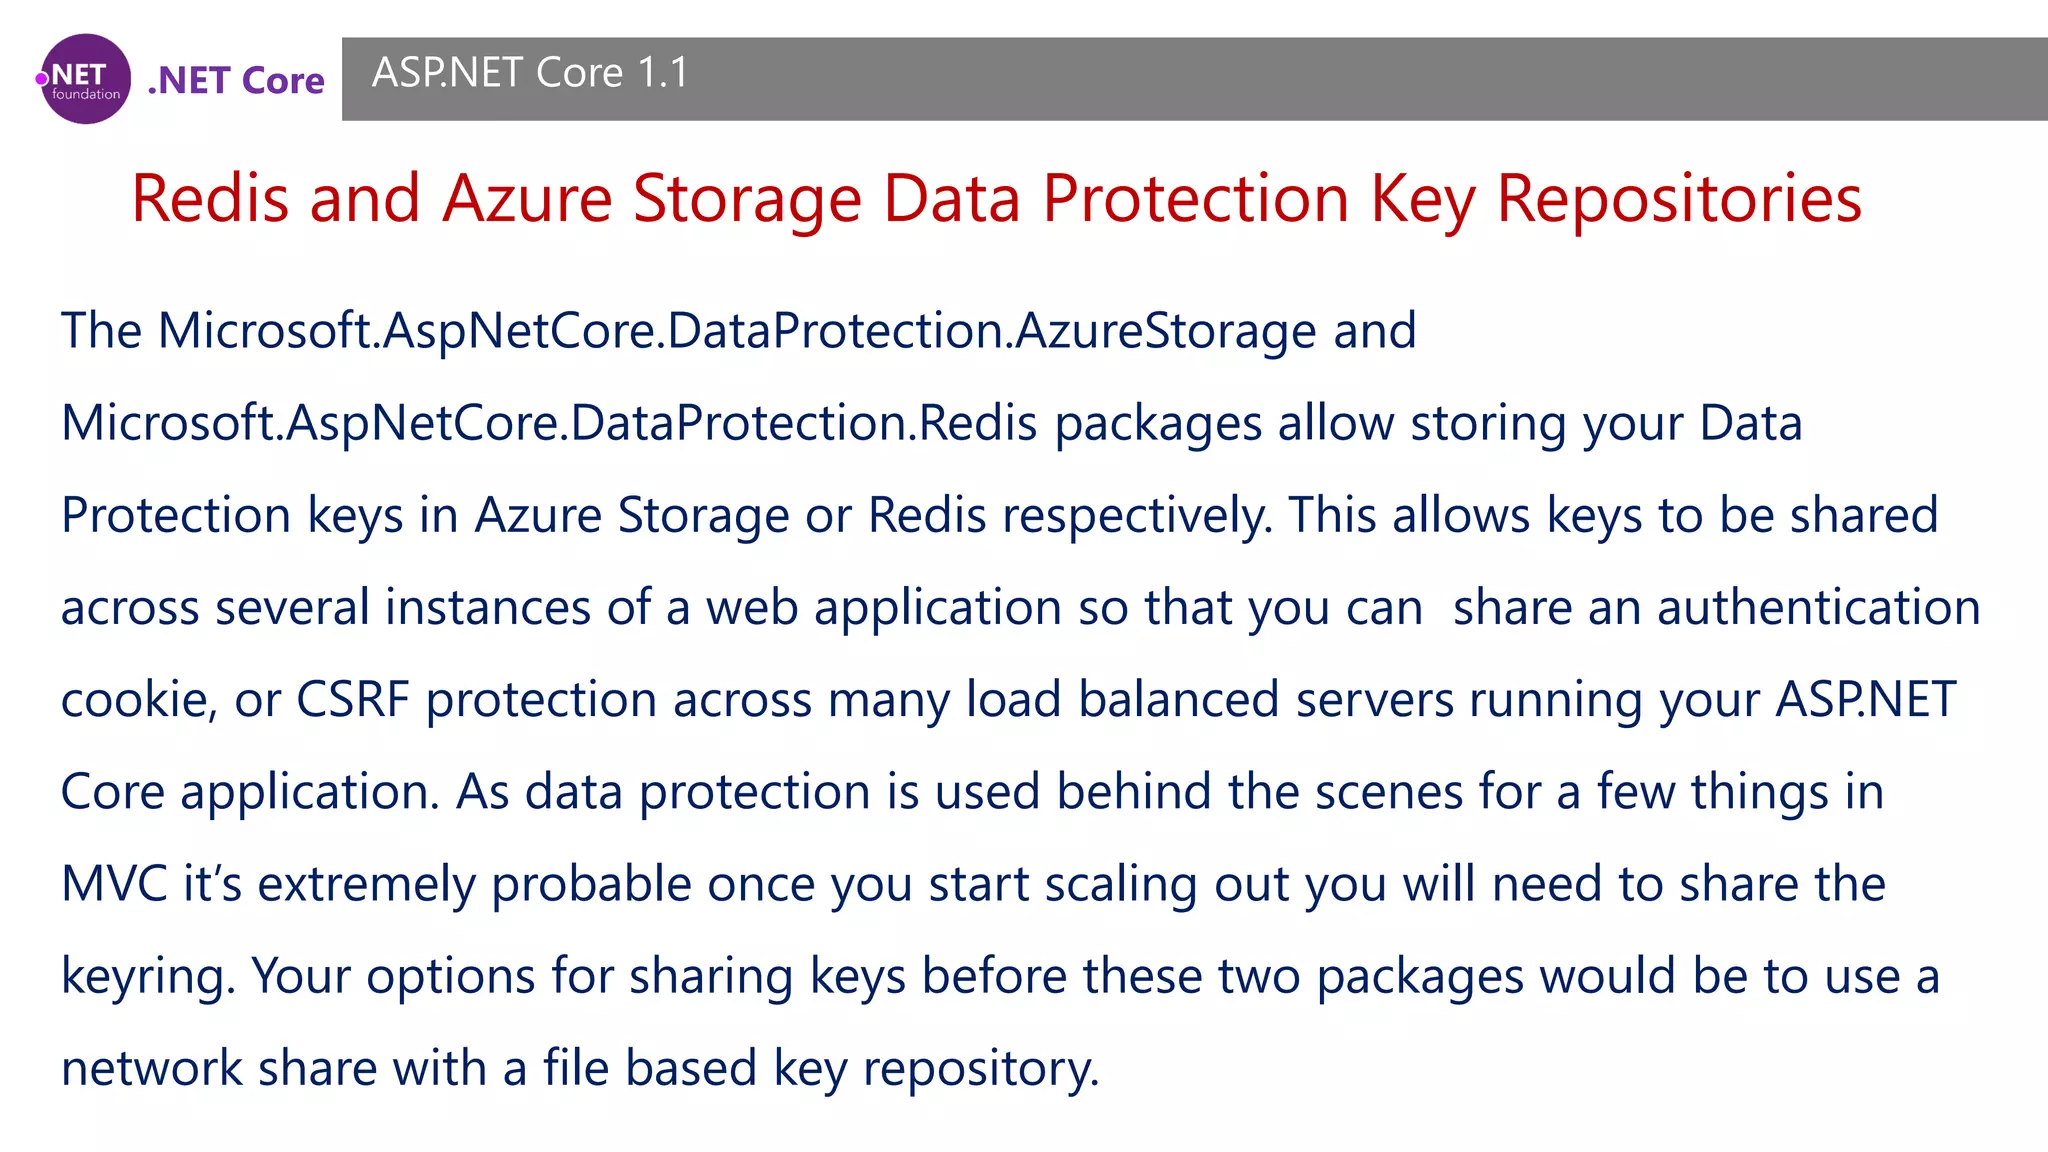Click "CSRF protection" in the paragraph
The image size is (2048, 1152).
(476, 700)
